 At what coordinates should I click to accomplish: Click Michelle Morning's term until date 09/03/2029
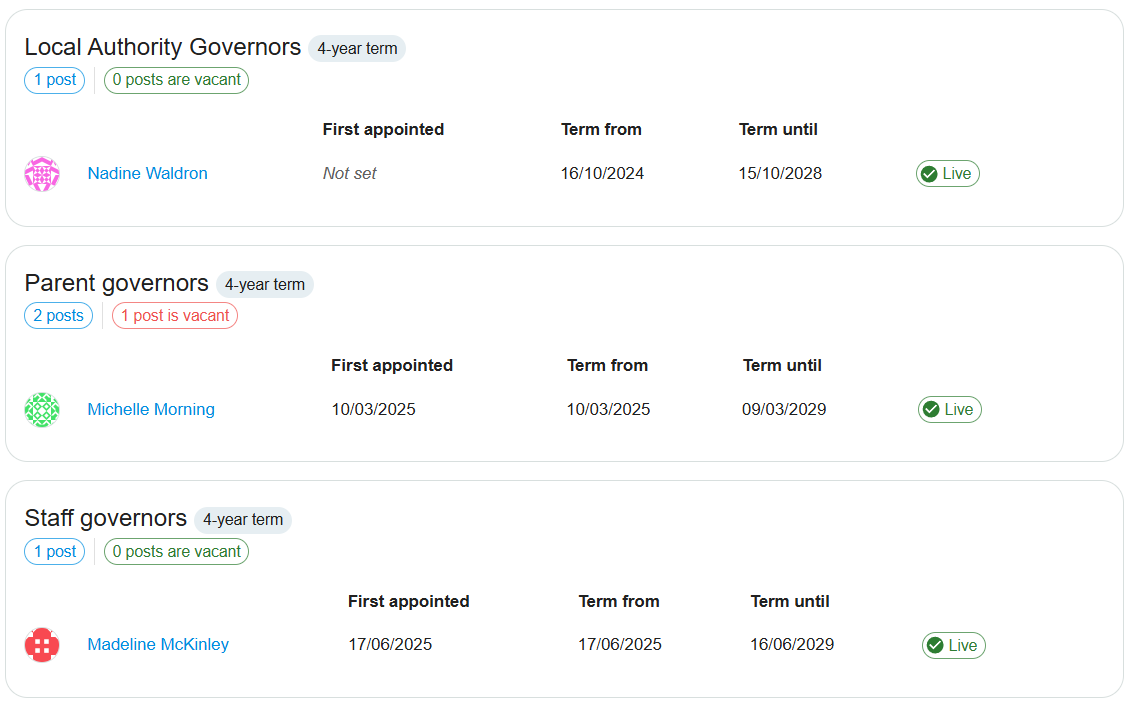[x=784, y=410]
